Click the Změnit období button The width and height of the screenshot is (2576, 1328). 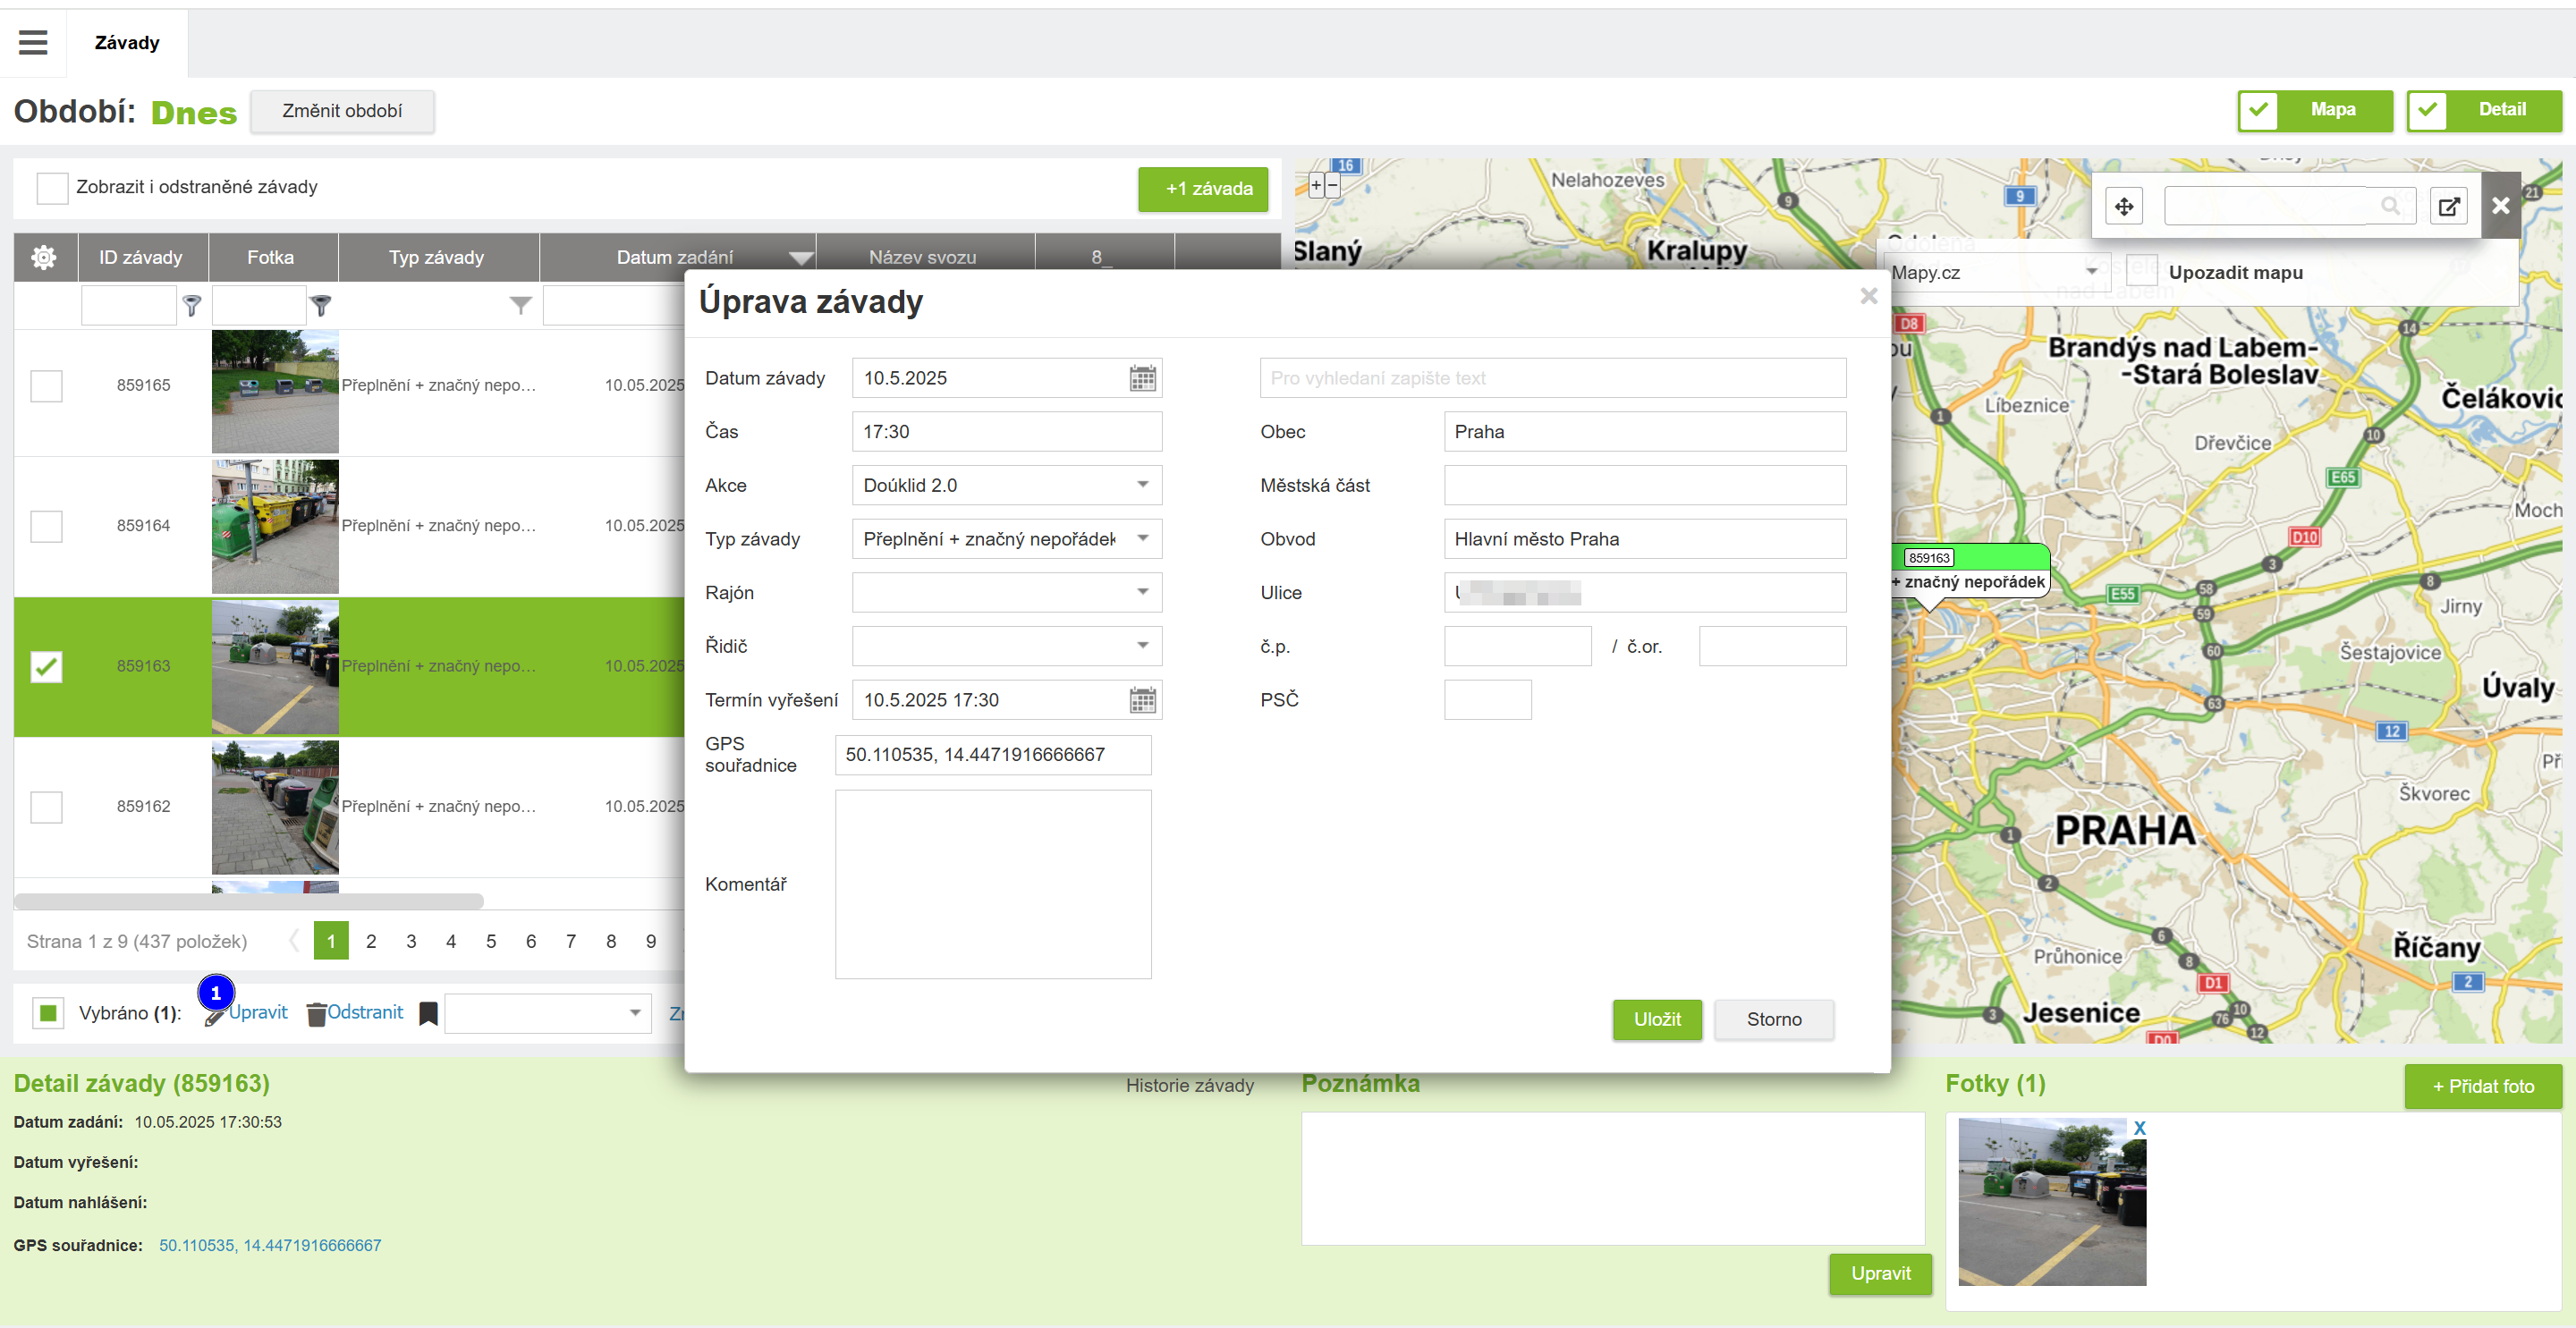point(342,111)
